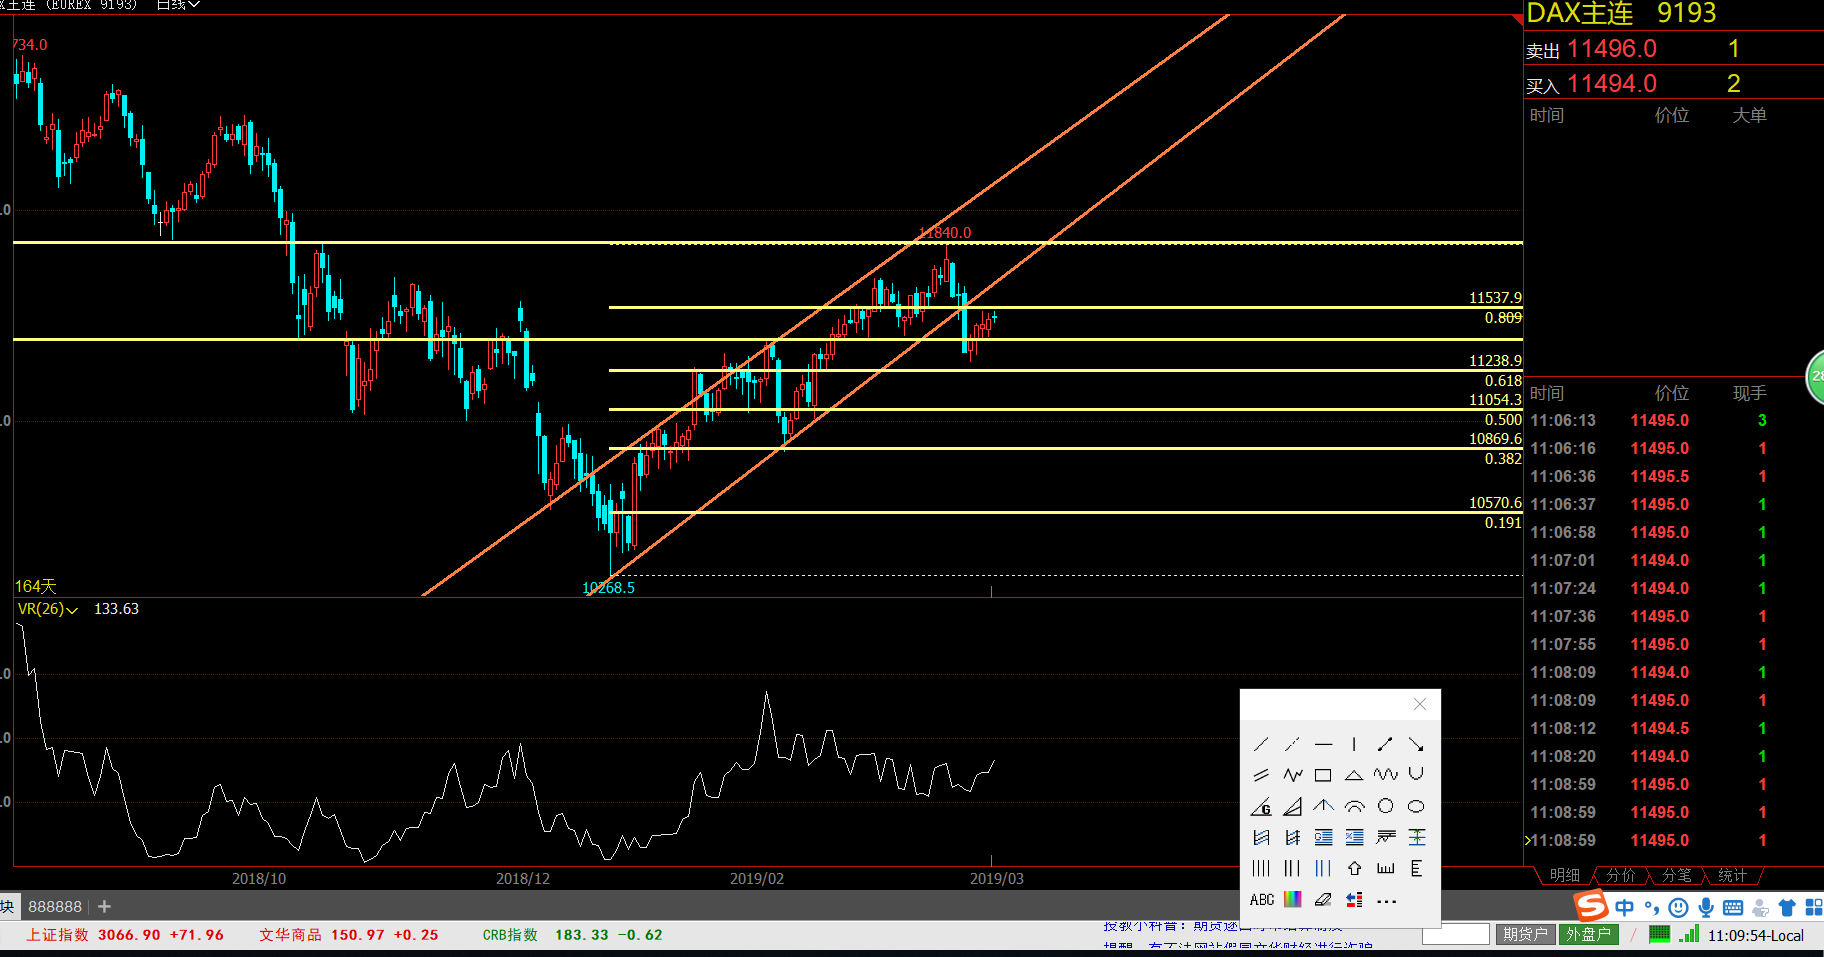This screenshot has height=957, width=1824.
Task: Click the green grid status icon
Action: (x=1659, y=934)
